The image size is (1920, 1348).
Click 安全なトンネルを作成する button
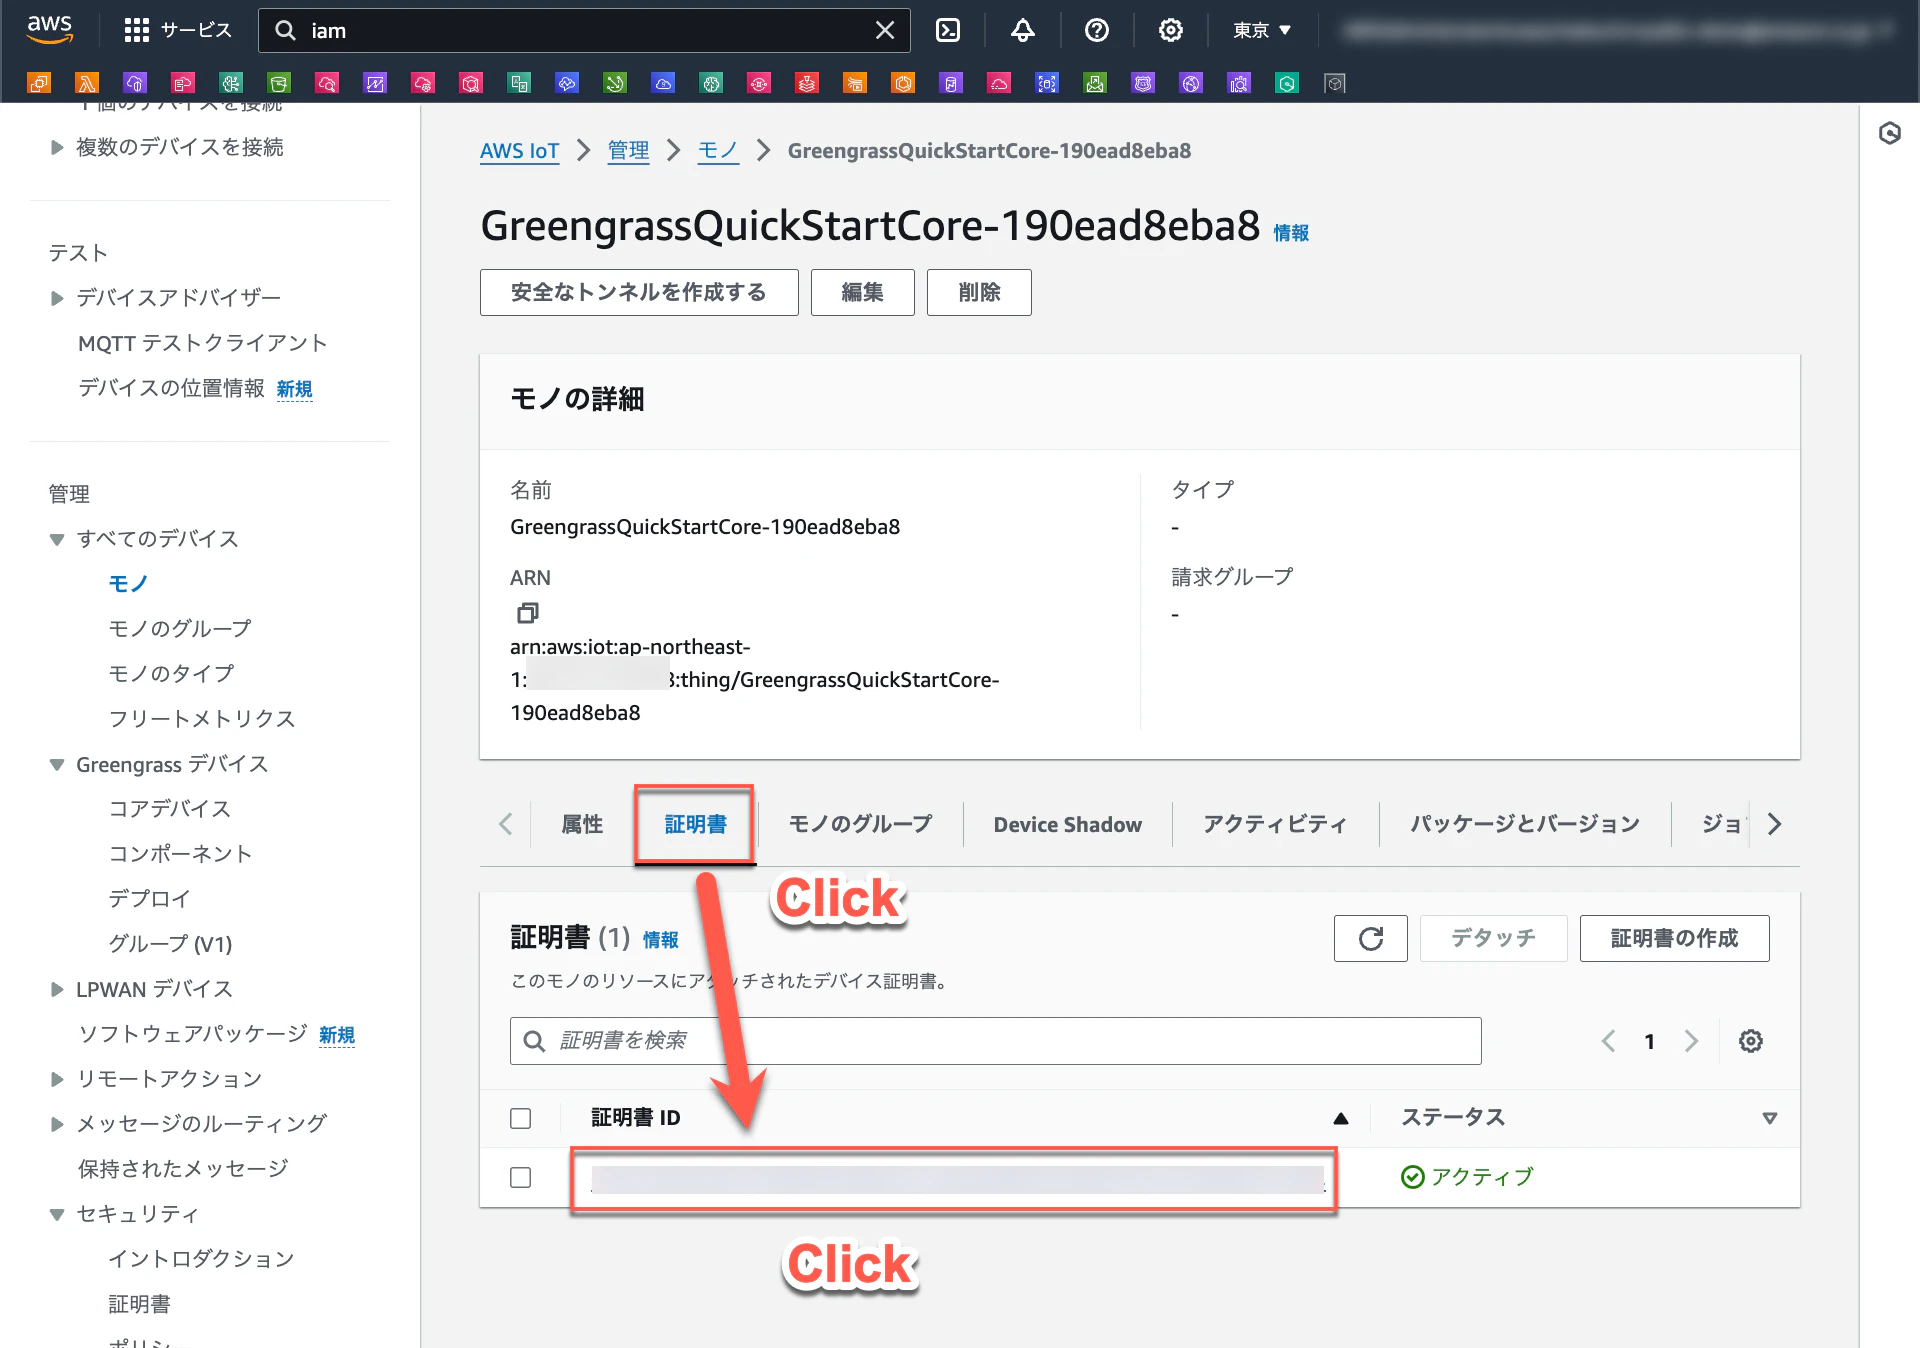[639, 292]
